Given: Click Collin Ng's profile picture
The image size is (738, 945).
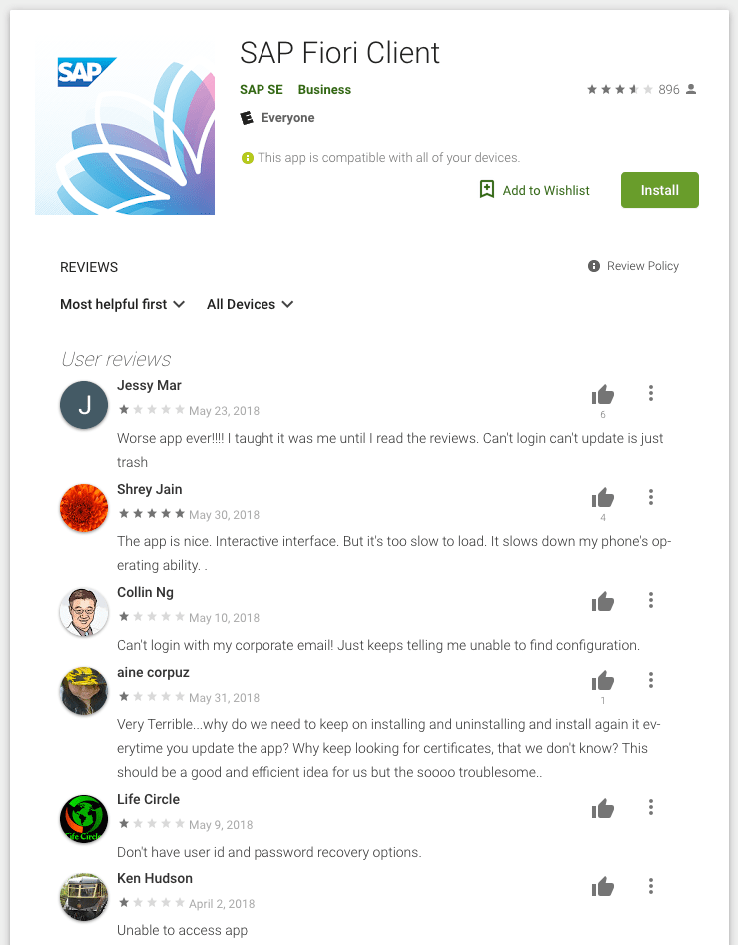Looking at the screenshot, I should [84, 611].
